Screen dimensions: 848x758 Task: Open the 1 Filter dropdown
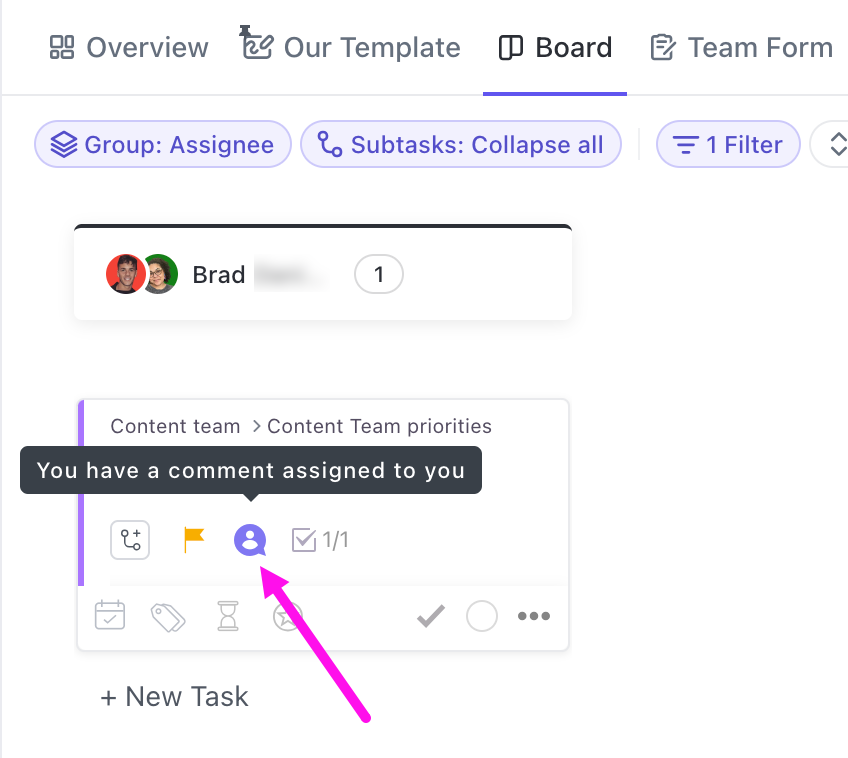tap(728, 145)
